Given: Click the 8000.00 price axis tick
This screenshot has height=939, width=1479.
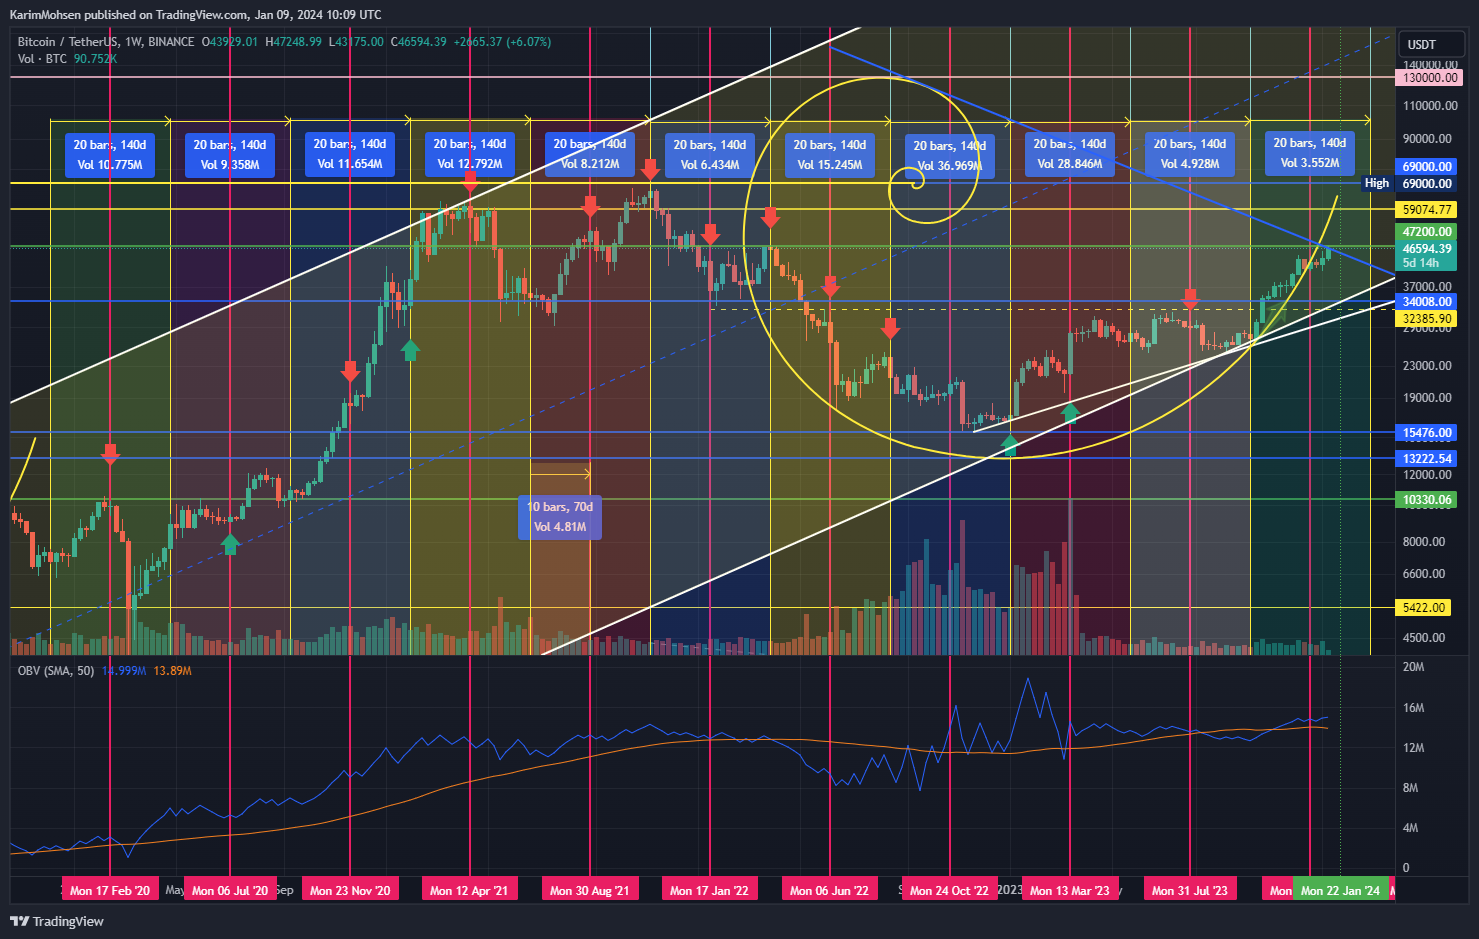Looking at the screenshot, I should 1424,542.
